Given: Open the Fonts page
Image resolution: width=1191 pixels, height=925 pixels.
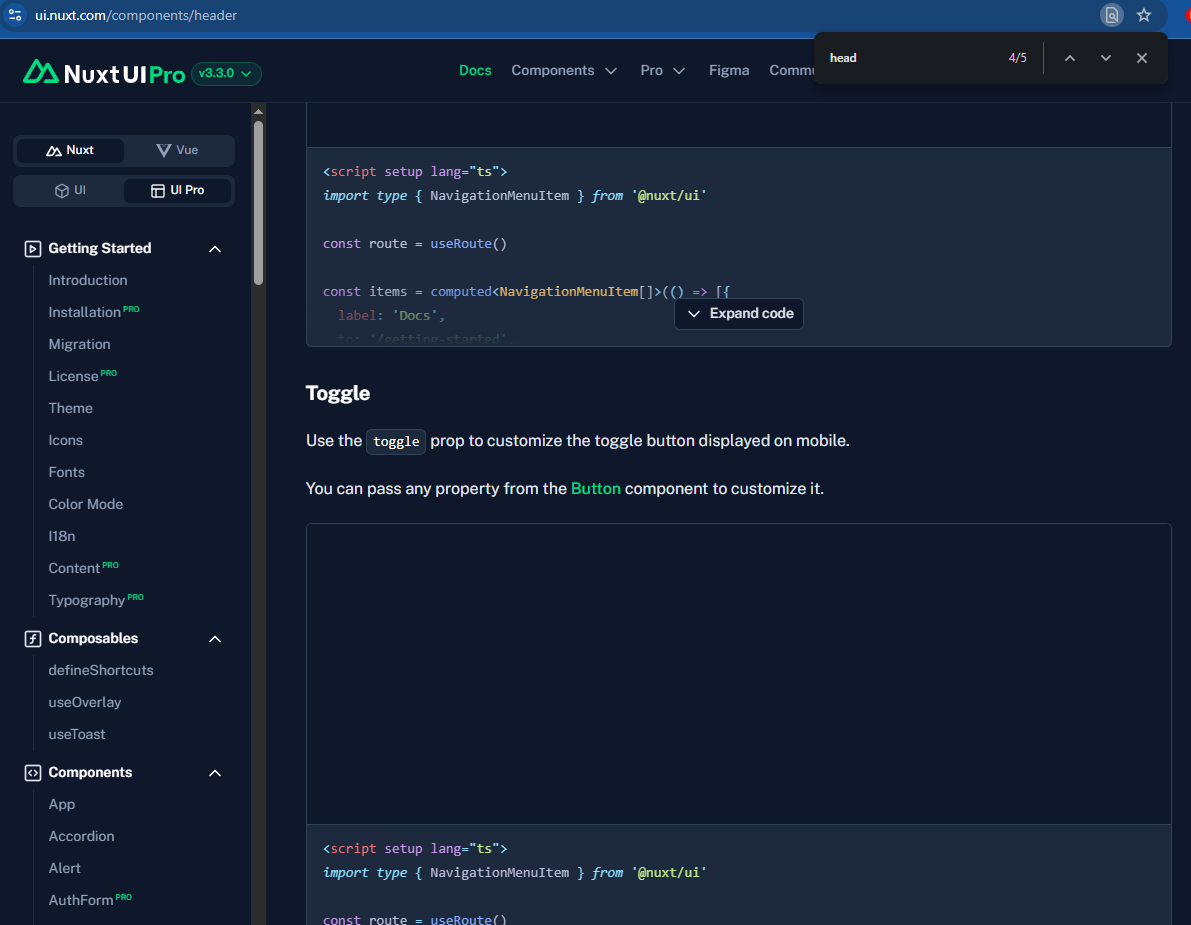Looking at the screenshot, I should [x=66, y=472].
